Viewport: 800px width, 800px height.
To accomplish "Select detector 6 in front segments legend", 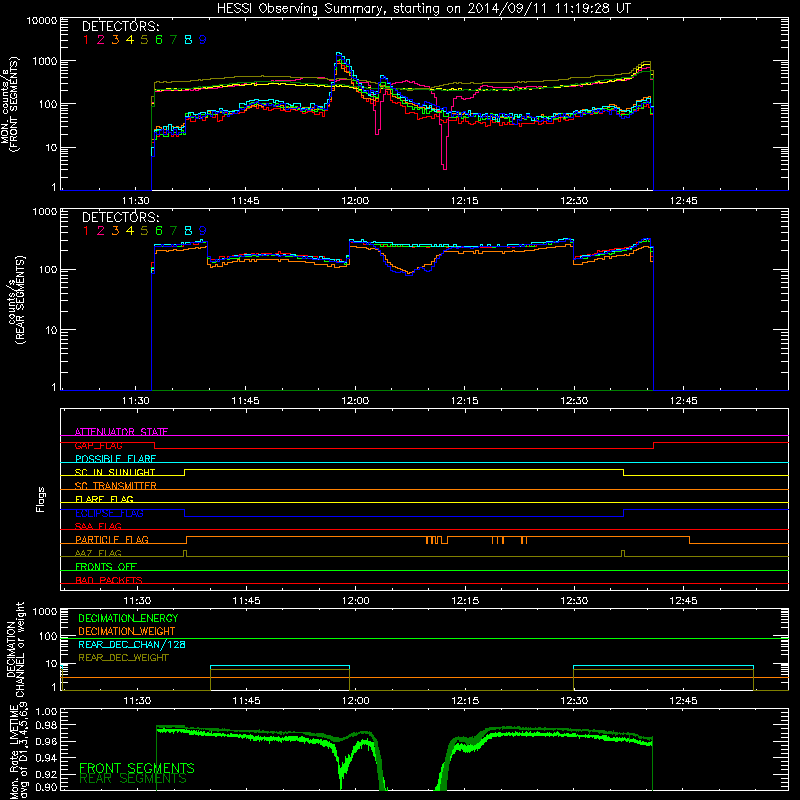I will [x=159, y=40].
